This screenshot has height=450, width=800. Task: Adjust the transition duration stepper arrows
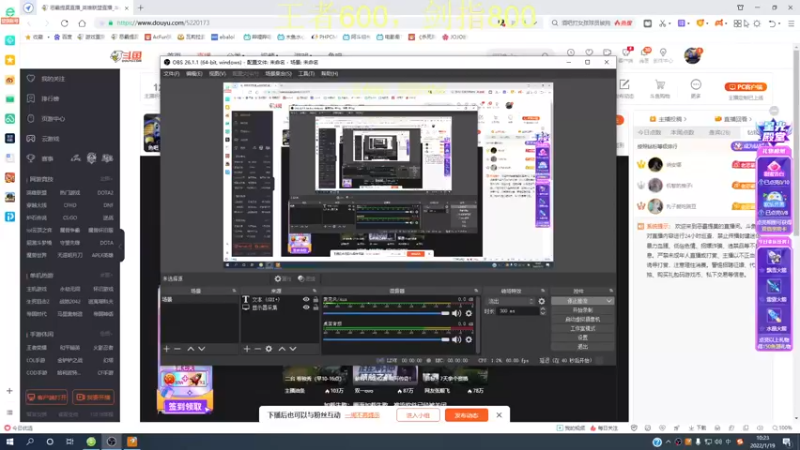coord(542,311)
